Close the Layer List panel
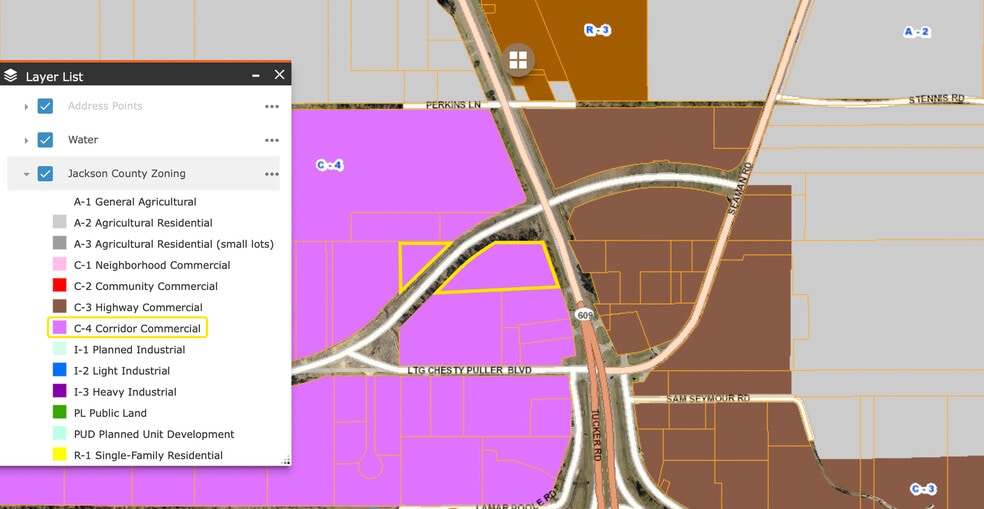Screen dimensions: 984x509 (x=279, y=75)
